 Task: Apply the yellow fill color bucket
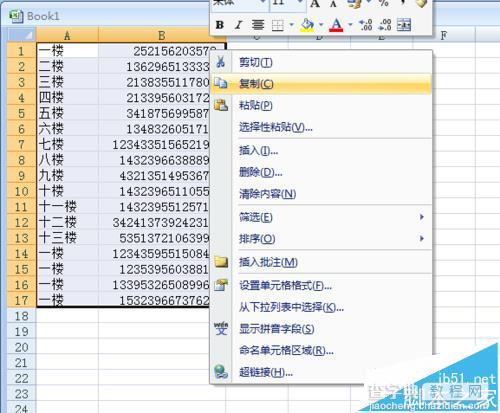[307, 25]
